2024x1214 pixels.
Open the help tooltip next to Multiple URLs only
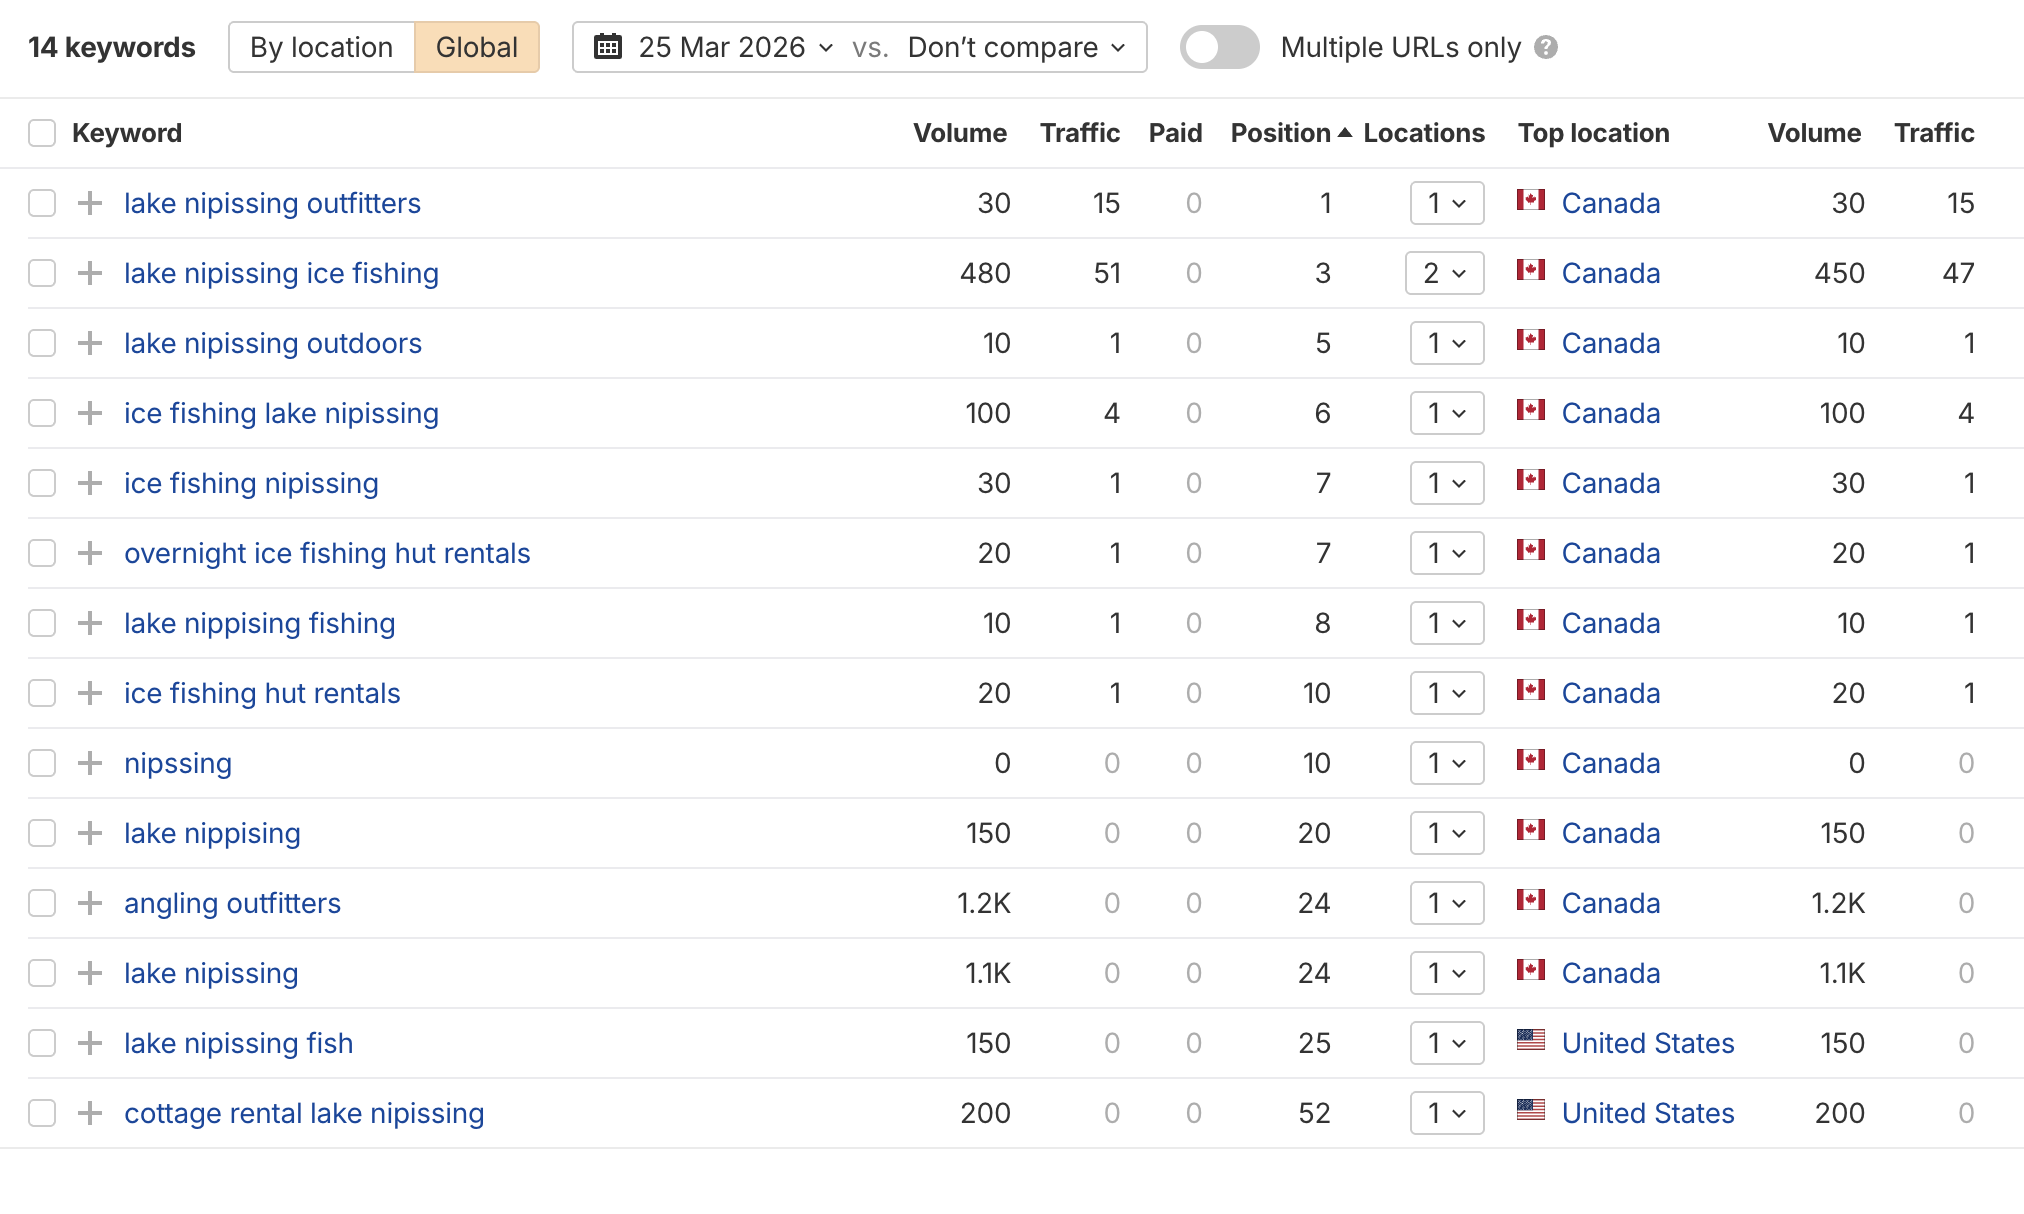coord(1545,47)
